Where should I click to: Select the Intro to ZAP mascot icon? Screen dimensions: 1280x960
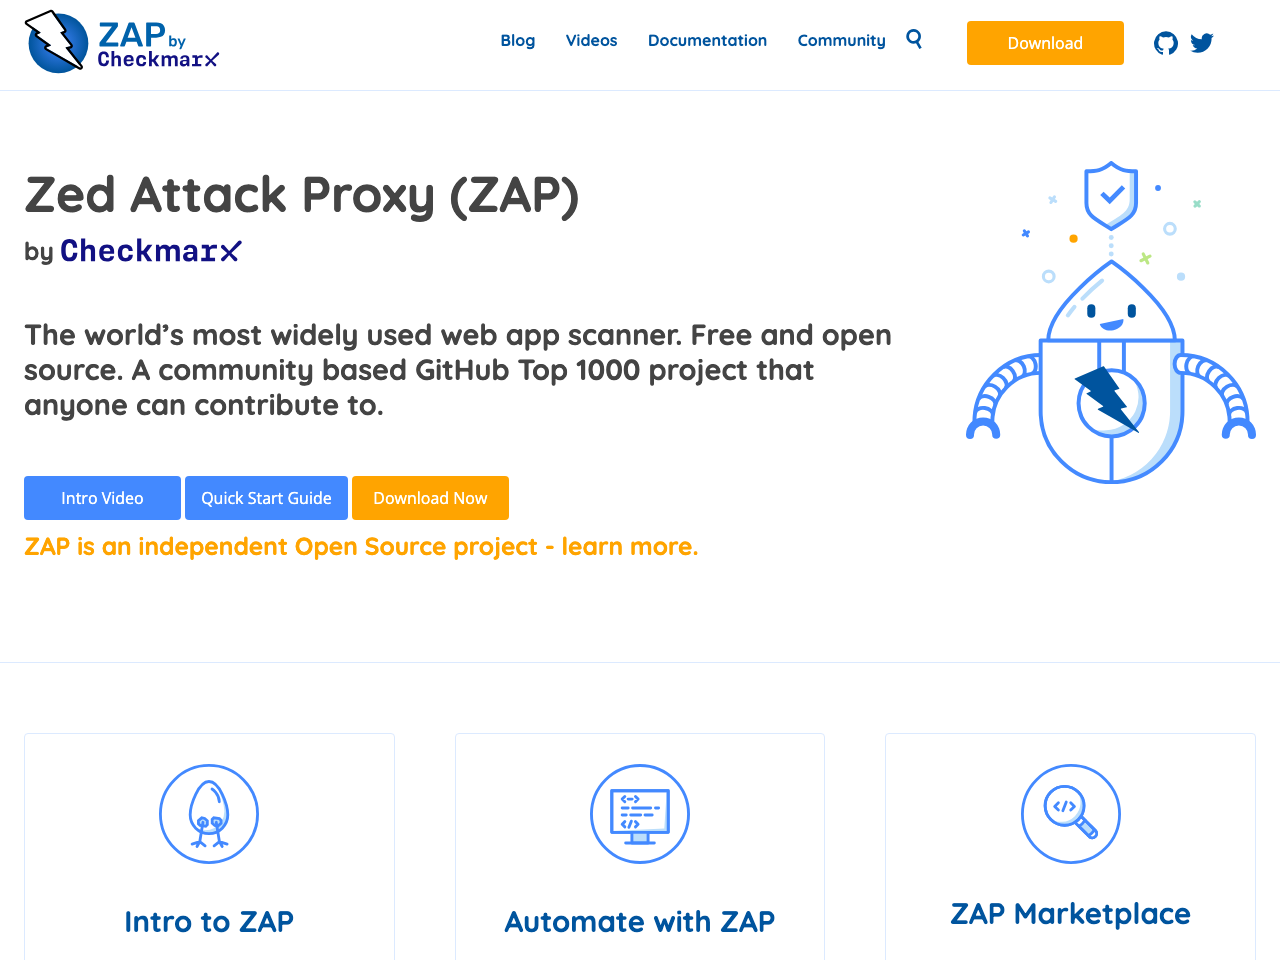pyautogui.click(x=209, y=813)
